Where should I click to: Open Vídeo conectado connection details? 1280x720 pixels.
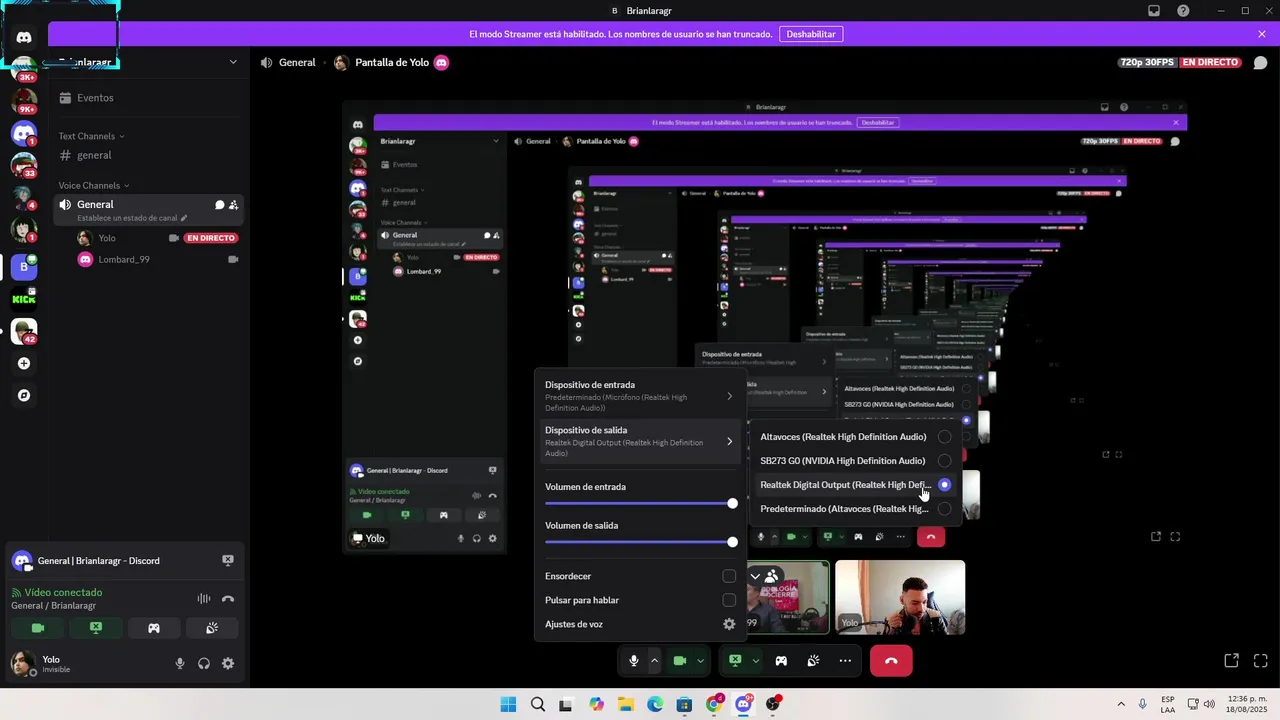[x=63, y=592]
